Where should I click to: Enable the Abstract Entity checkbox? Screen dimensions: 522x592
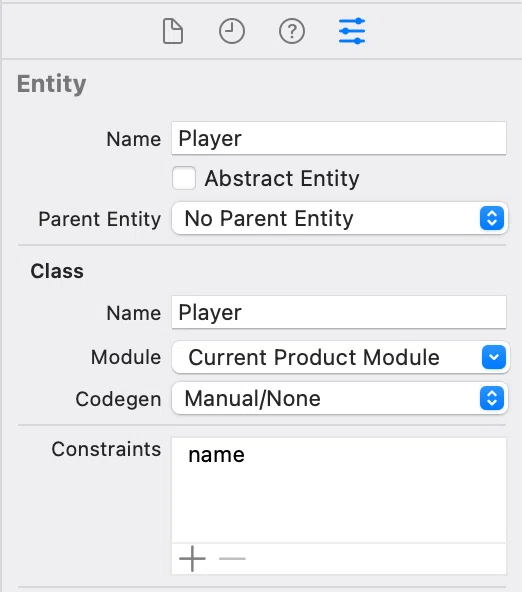(184, 178)
